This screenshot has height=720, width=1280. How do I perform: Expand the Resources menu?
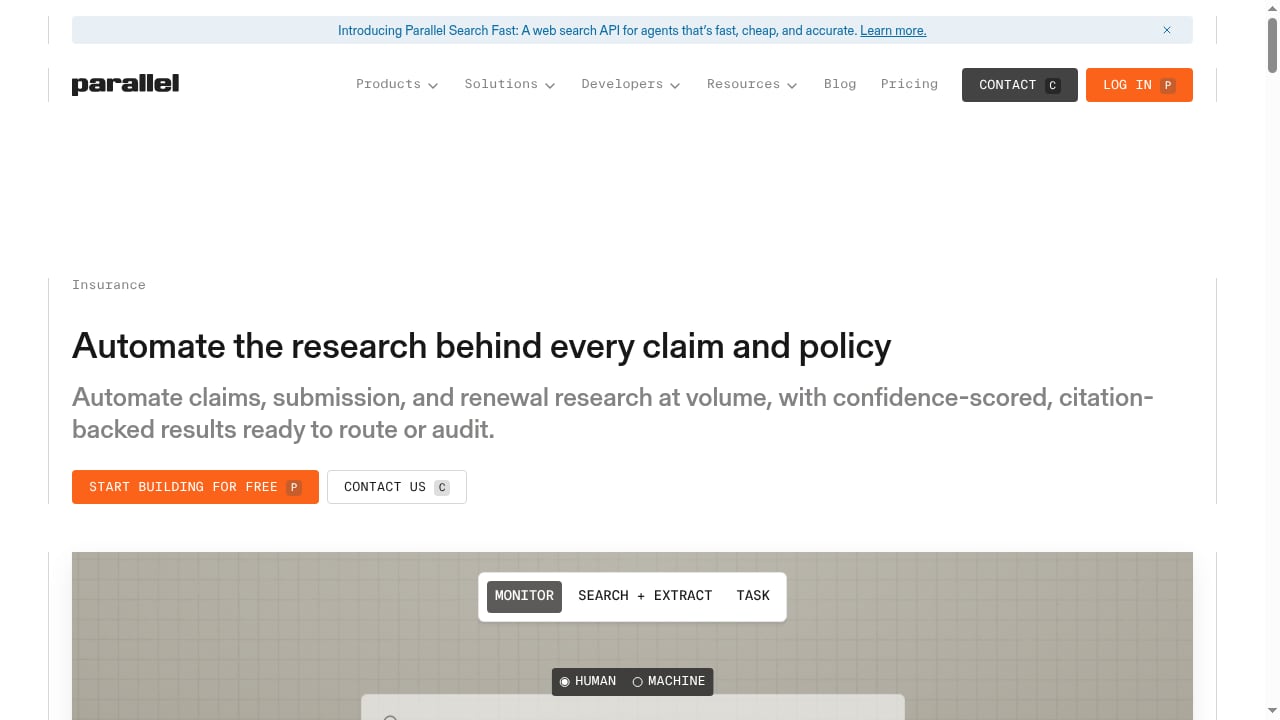[x=752, y=84]
